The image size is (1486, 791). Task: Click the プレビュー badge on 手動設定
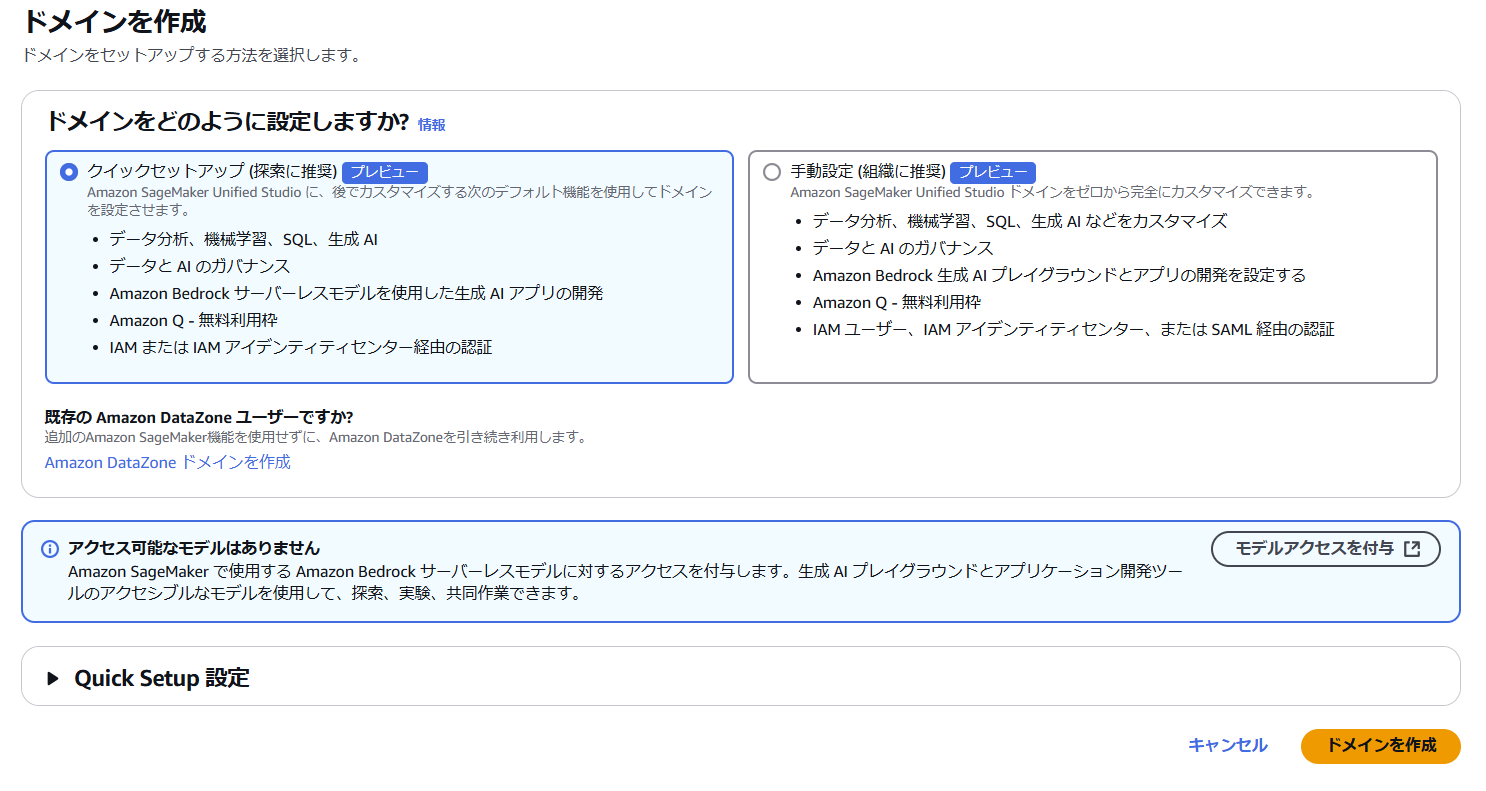coord(993,172)
